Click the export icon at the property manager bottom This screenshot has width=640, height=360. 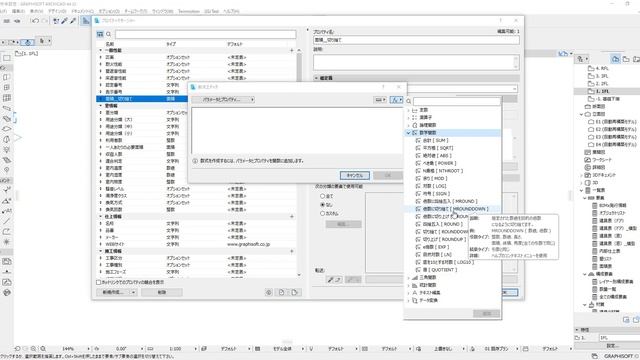coord(294,292)
